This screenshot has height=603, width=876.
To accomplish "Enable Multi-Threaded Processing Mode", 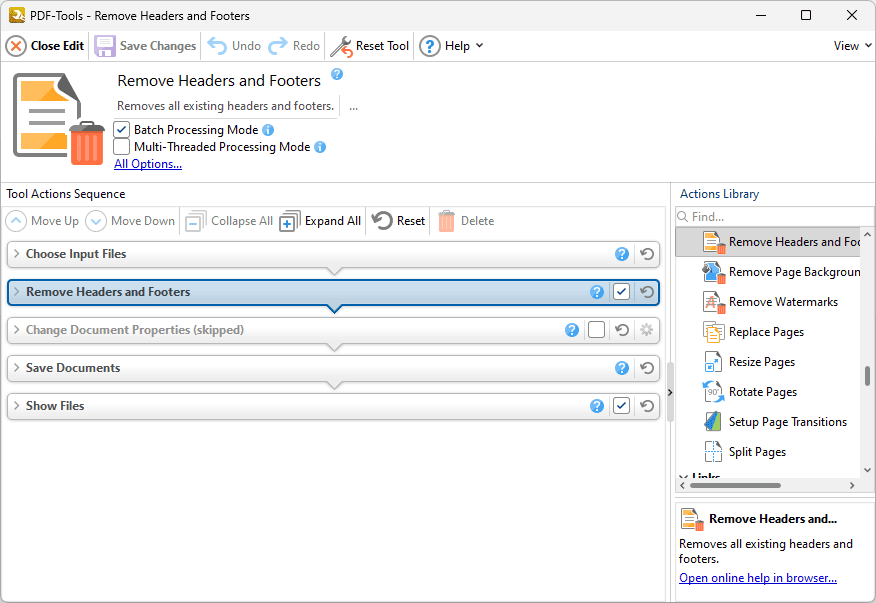I will [x=121, y=147].
